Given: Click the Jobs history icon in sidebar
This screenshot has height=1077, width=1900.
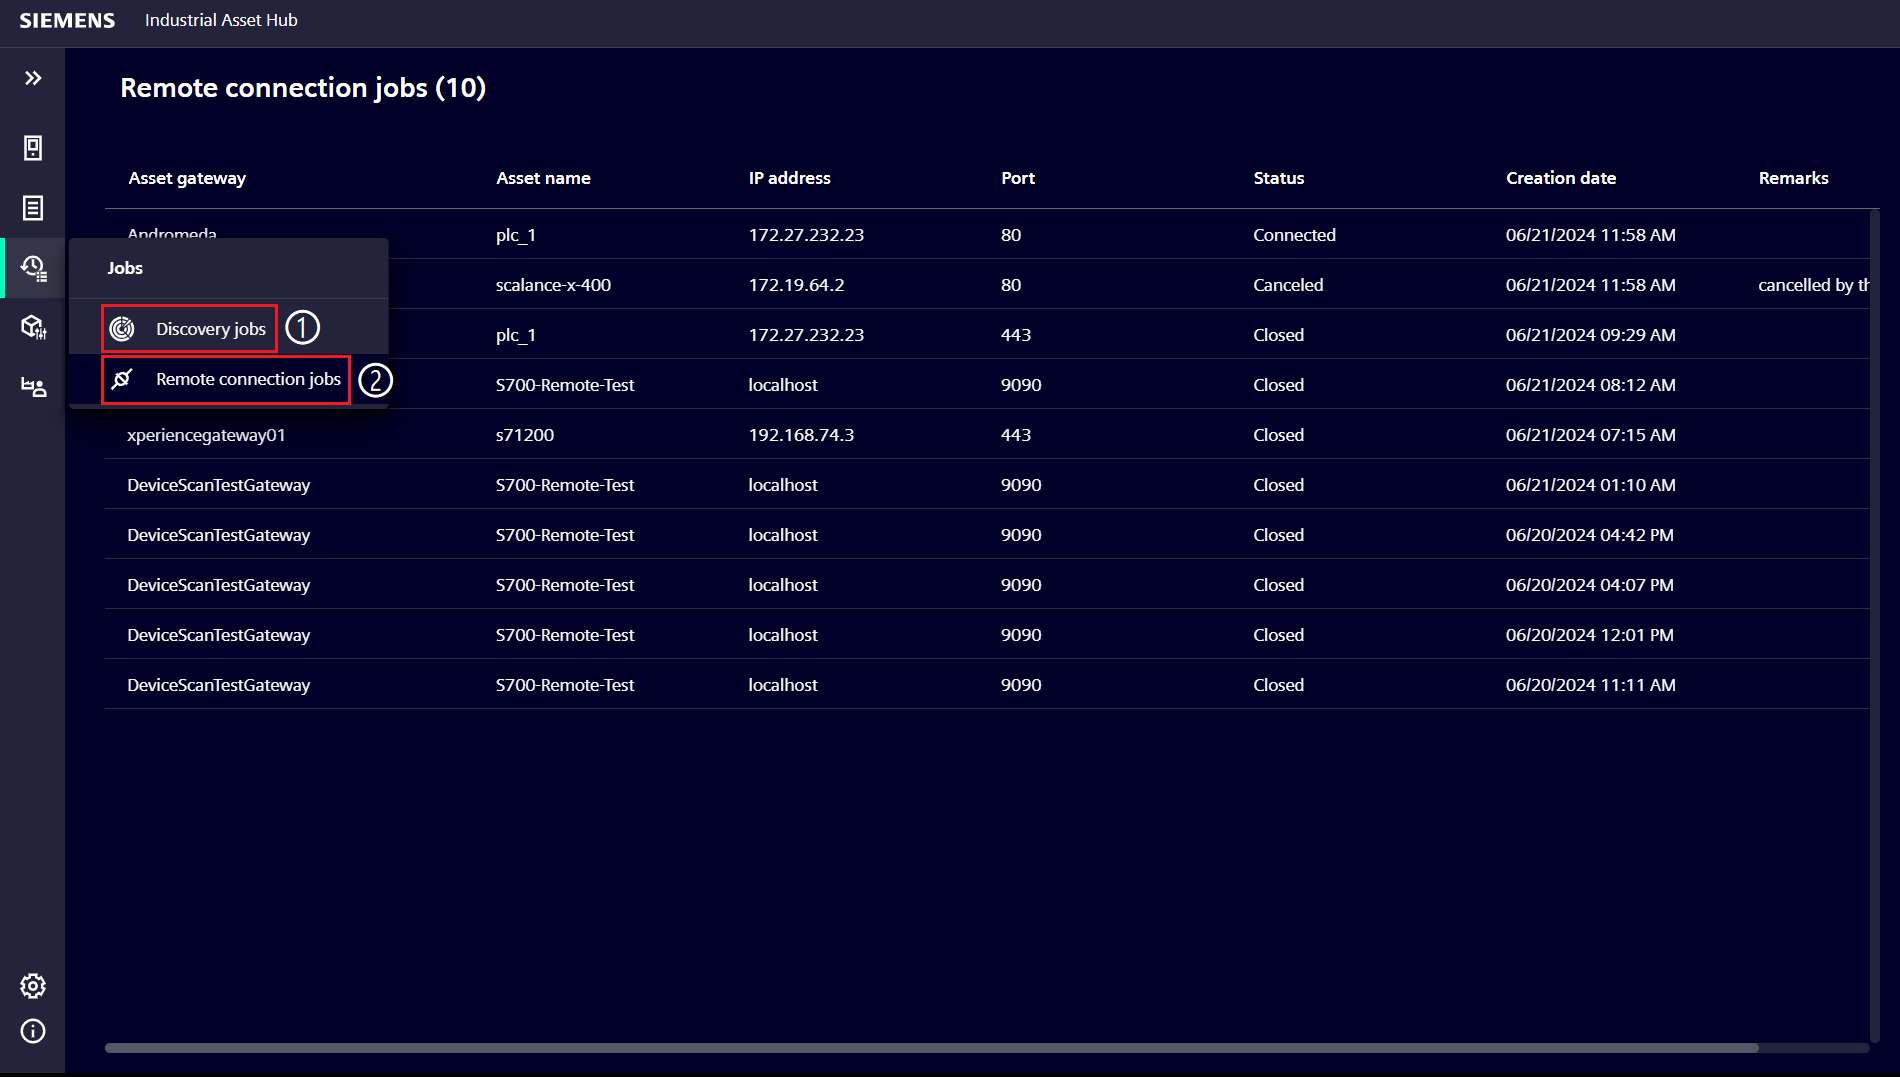Looking at the screenshot, I should [33, 268].
